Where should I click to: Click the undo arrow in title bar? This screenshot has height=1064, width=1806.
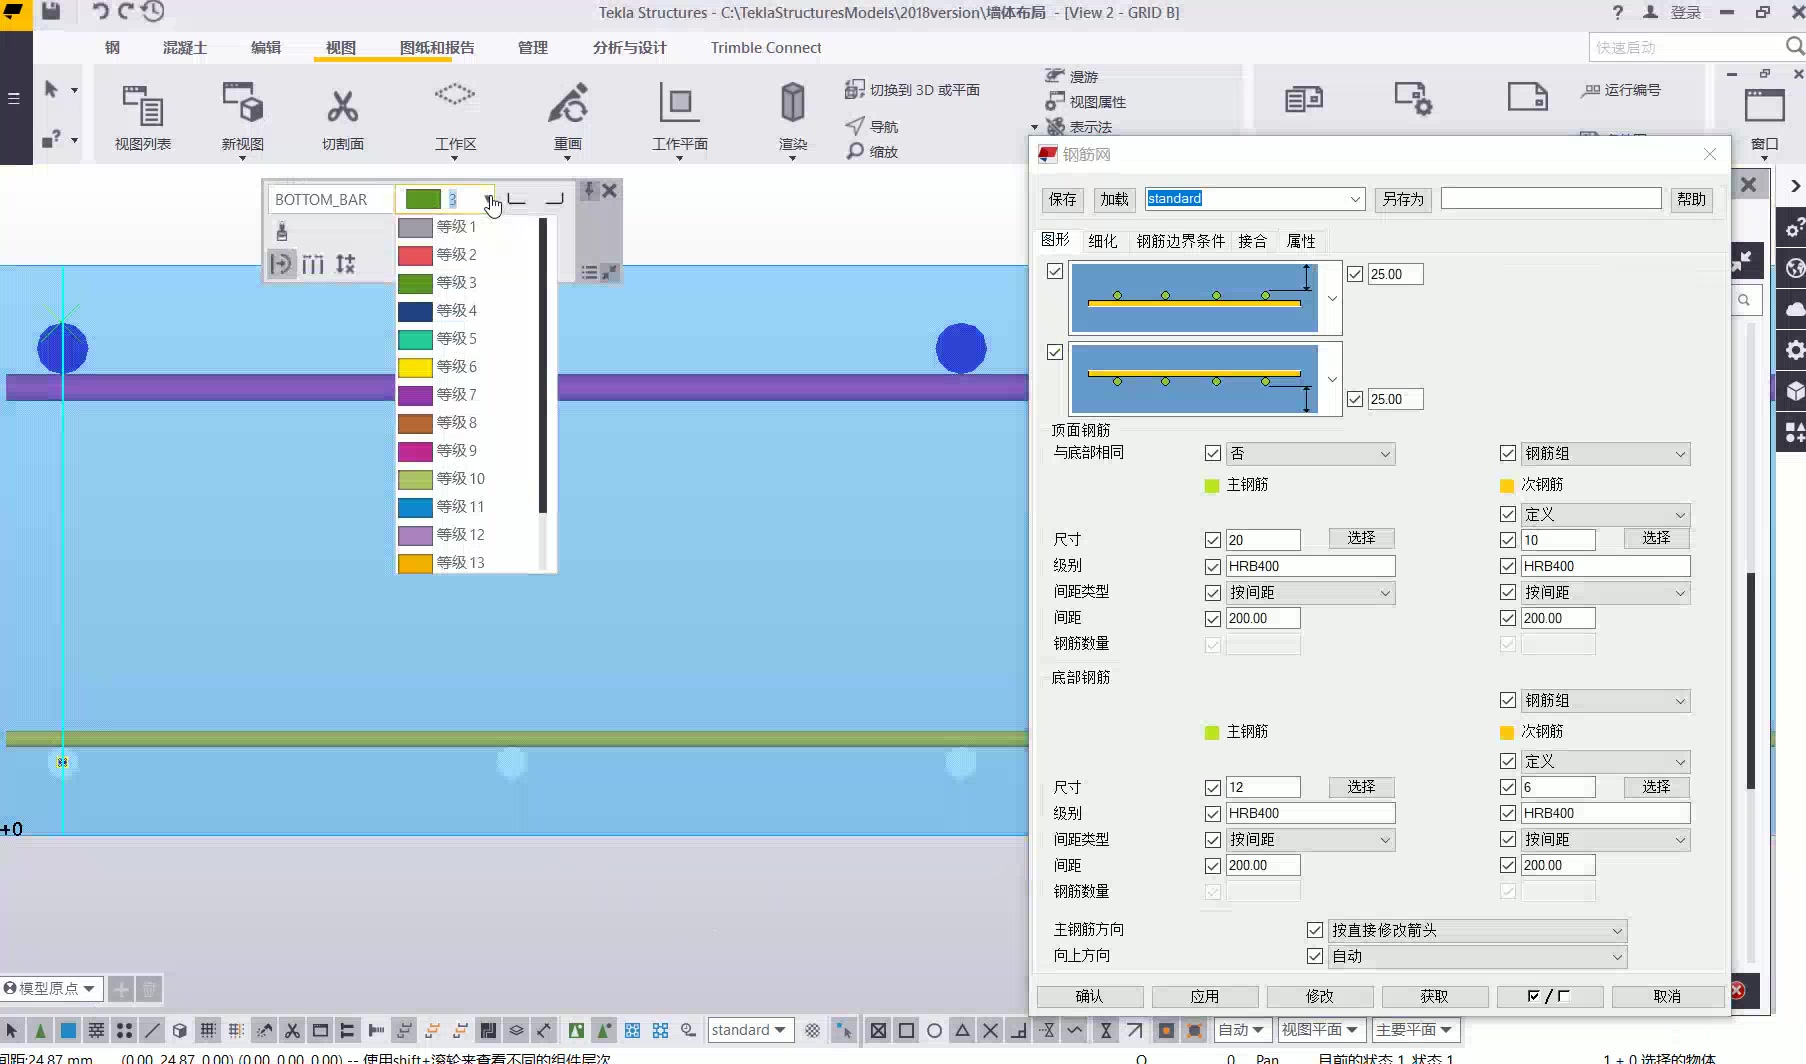pos(100,12)
